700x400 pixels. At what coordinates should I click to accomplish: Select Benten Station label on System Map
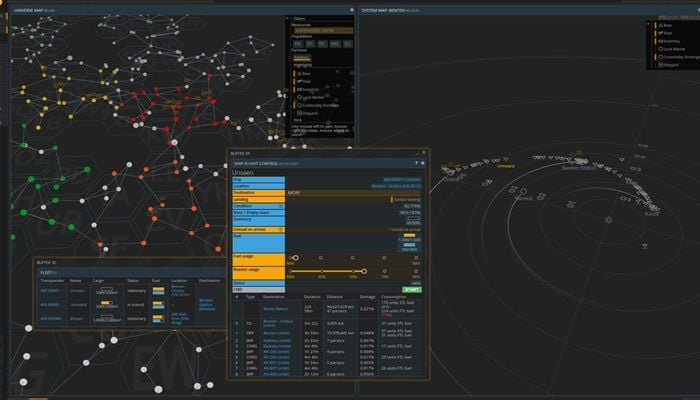click(579, 168)
